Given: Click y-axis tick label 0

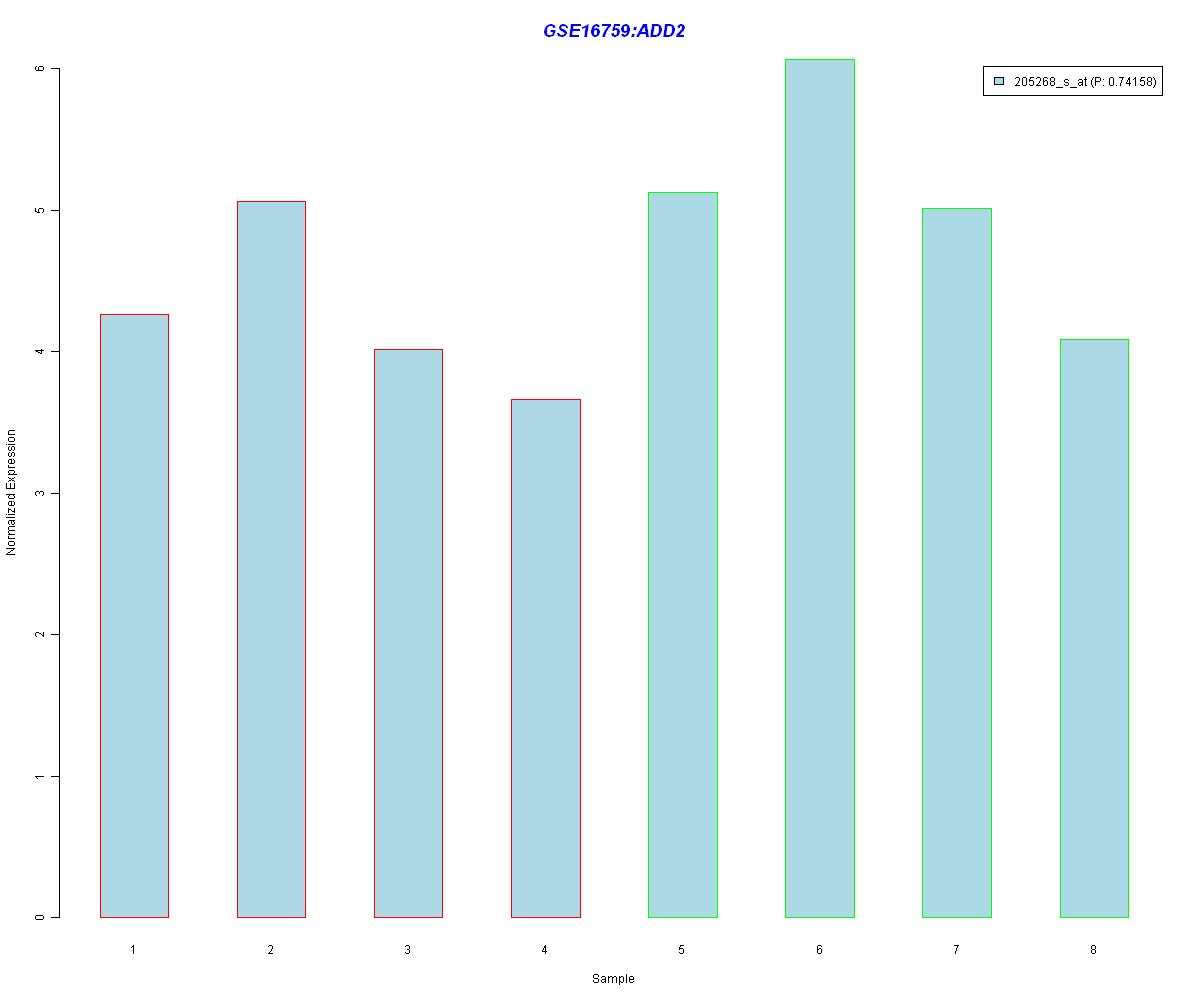Looking at the screenshot, I should click(x=40, y=918).
